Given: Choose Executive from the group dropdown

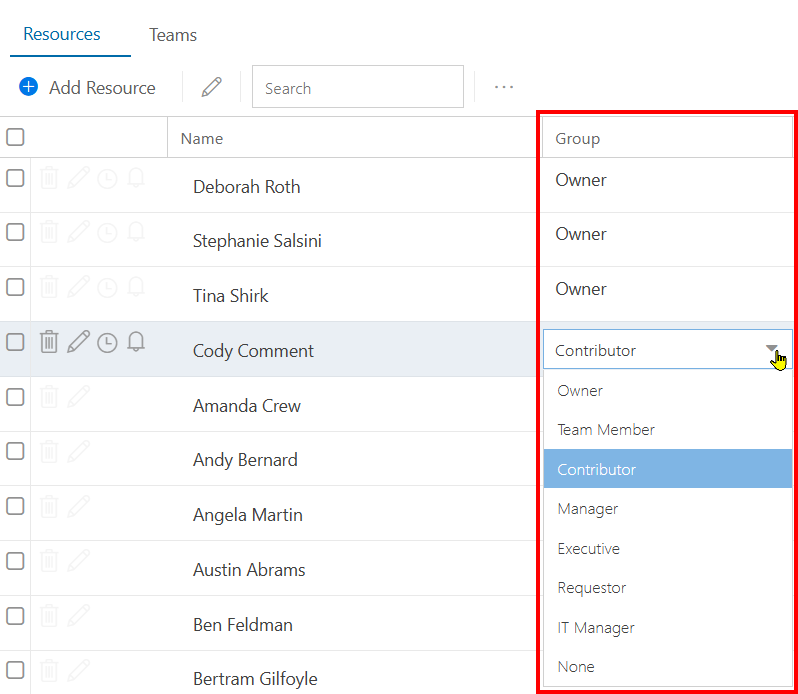Looking at the screenshot, I should click(x=668, y=548).
